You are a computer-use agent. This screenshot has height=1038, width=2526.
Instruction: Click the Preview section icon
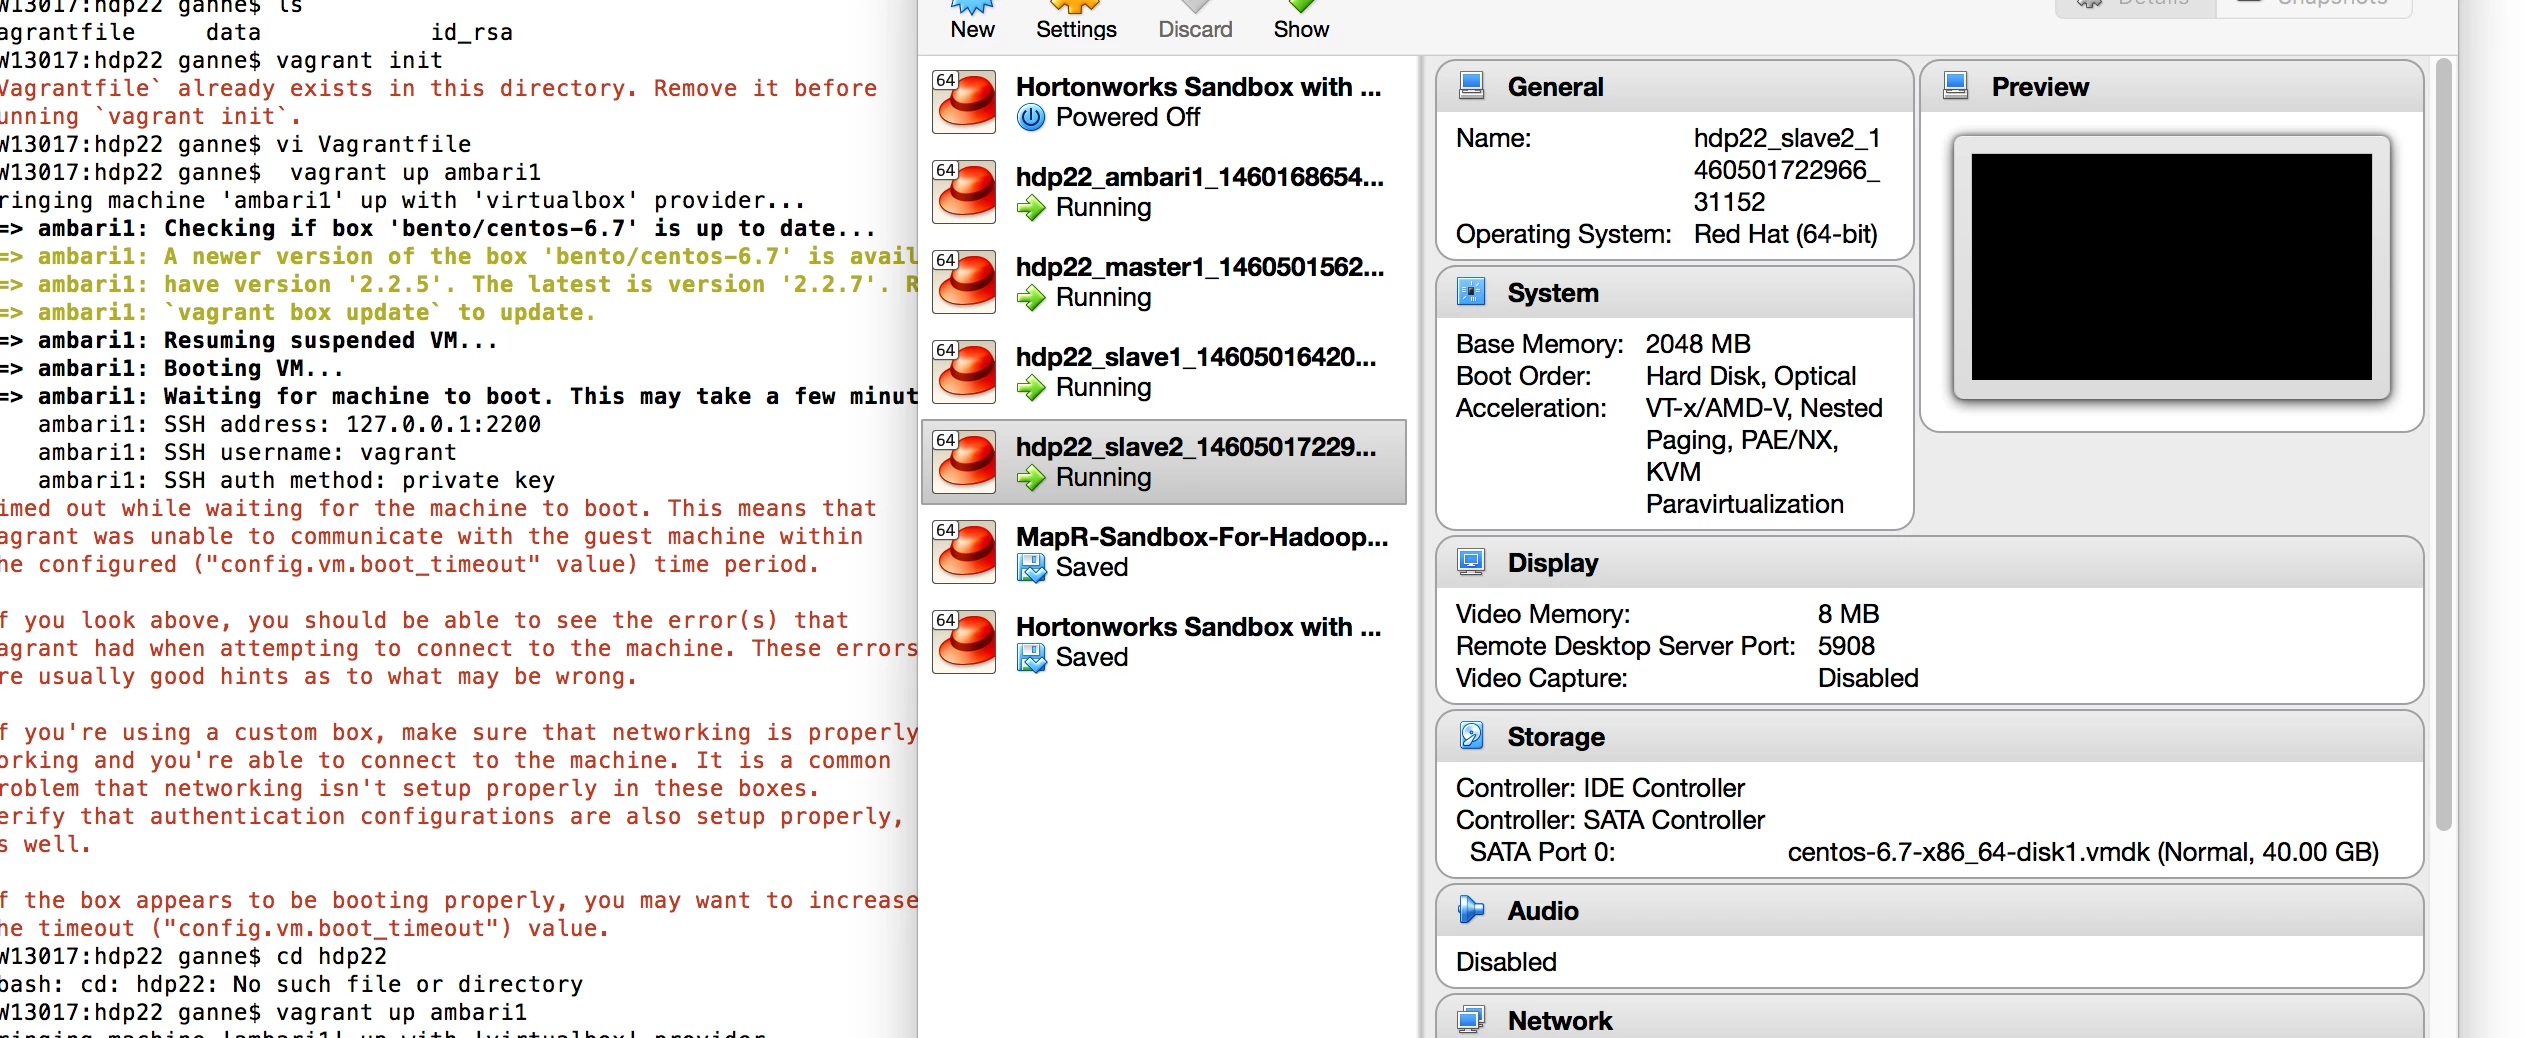[x=1955, y=86]
